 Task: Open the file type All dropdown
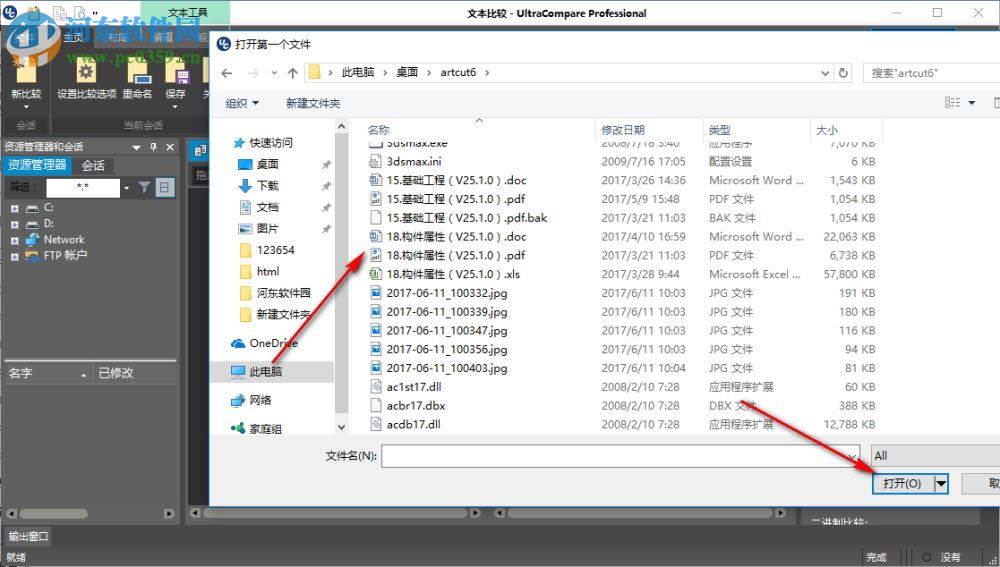tap(935, 455)
